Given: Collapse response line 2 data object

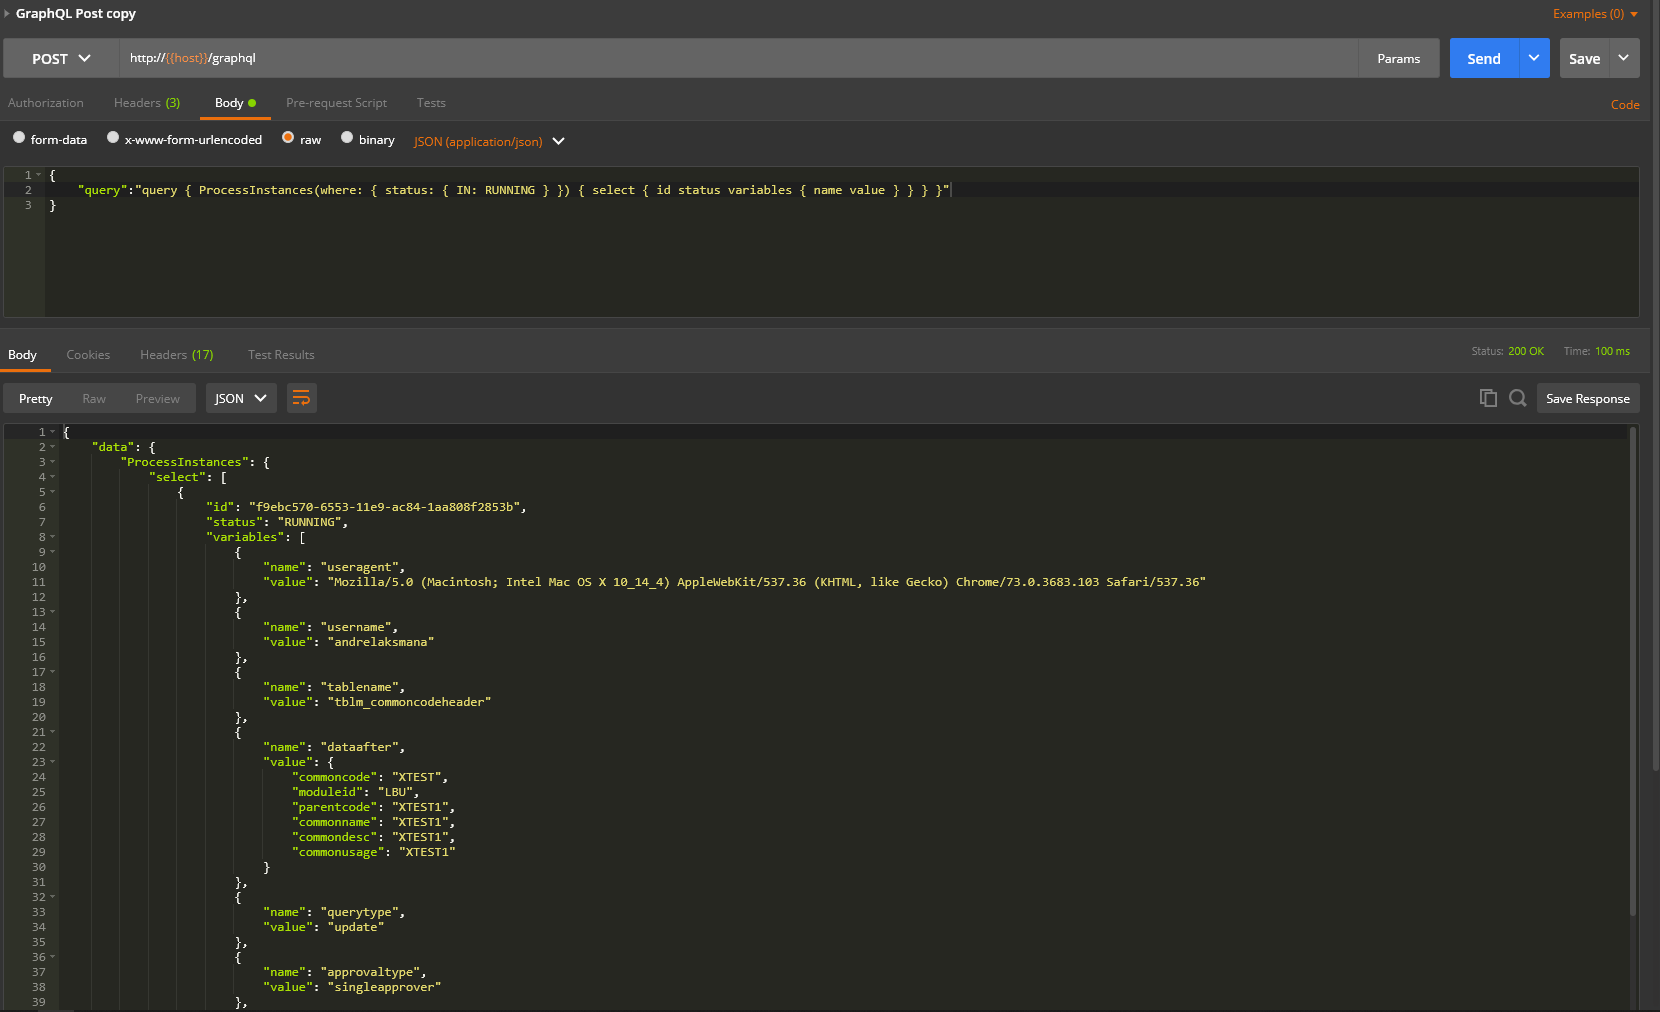Looking at the screenshot, I should 52,447.
